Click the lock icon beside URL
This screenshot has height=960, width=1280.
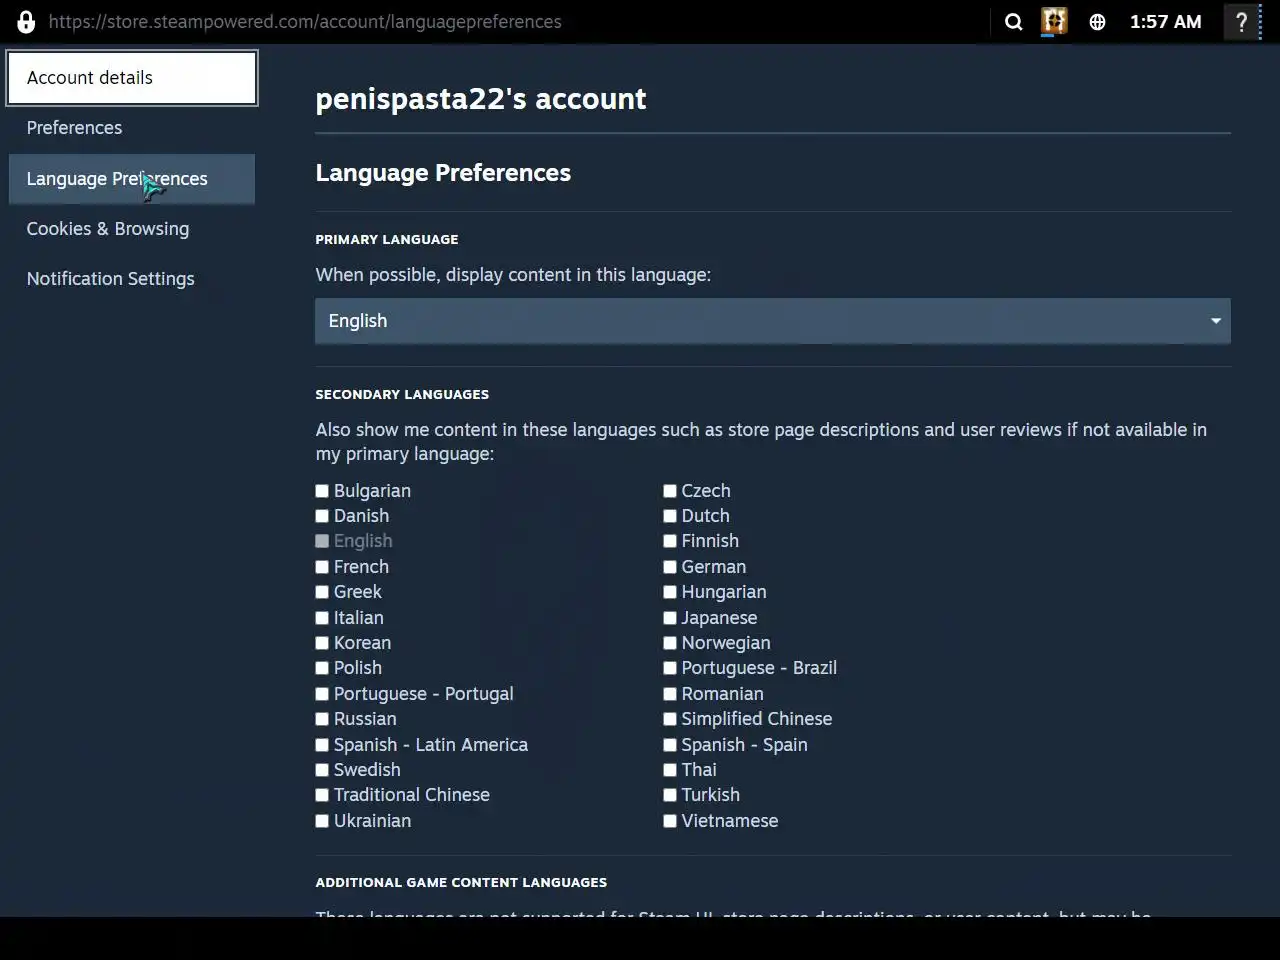26,22
